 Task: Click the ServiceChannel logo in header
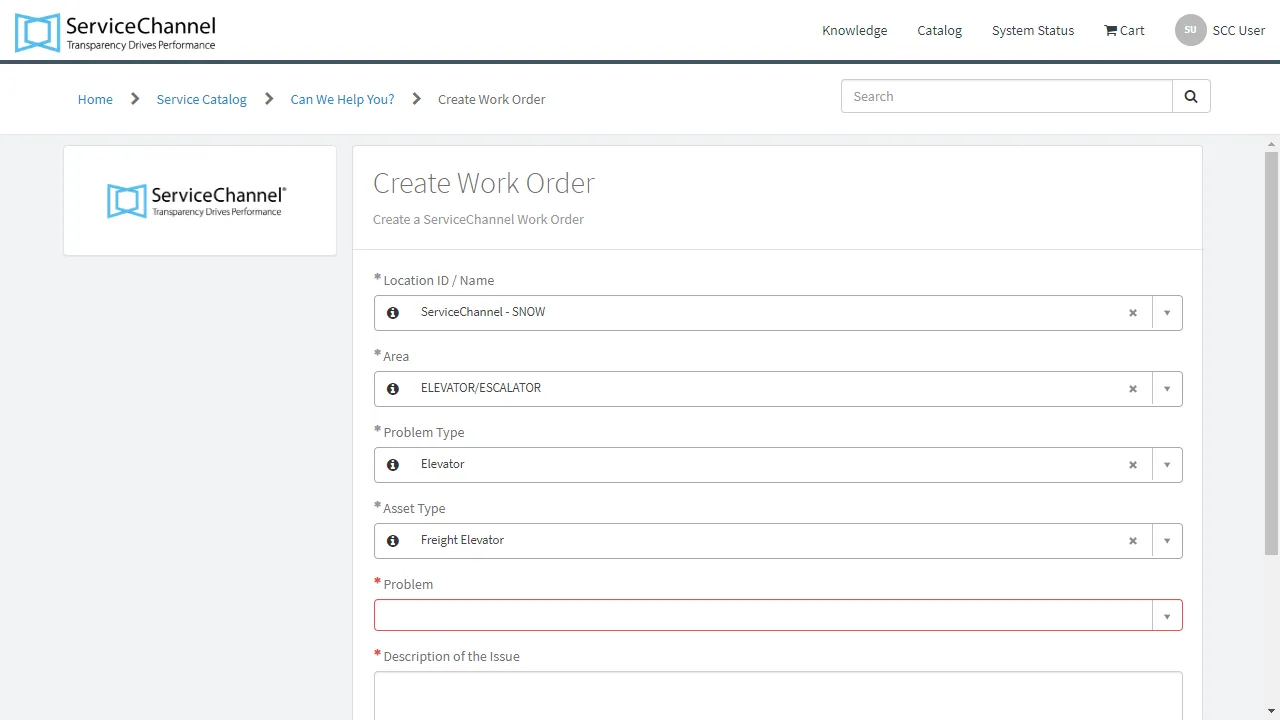(115, 32)
